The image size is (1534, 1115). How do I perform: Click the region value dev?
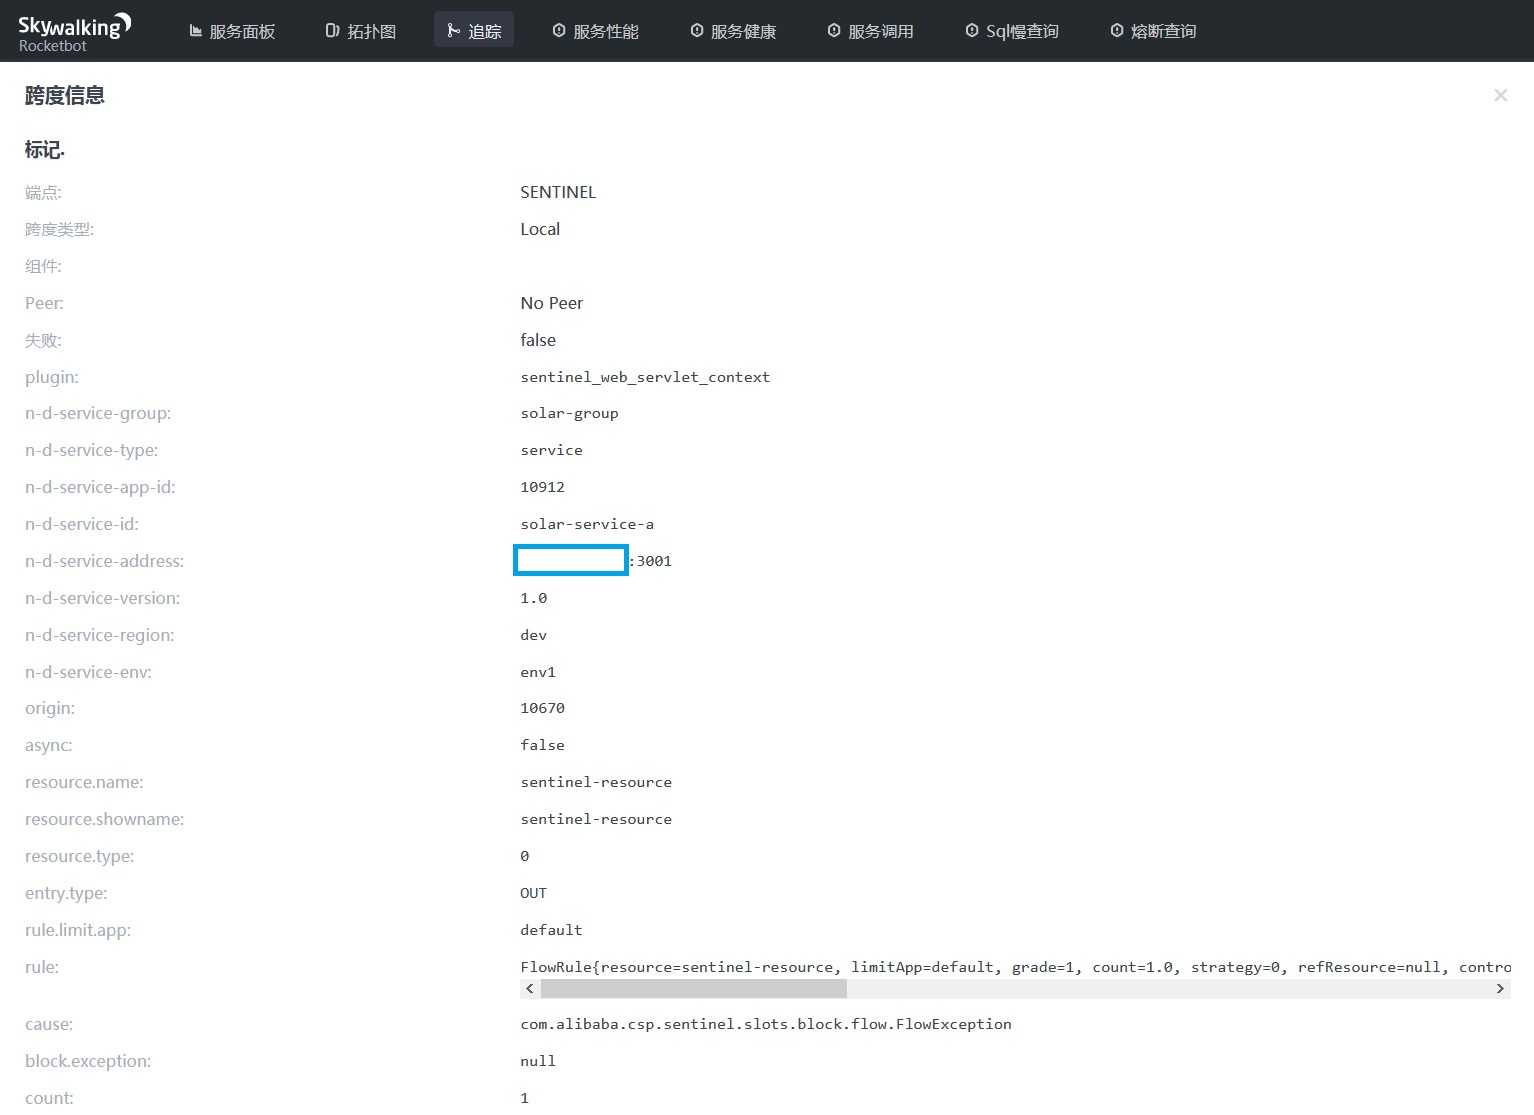click(533, 635)
